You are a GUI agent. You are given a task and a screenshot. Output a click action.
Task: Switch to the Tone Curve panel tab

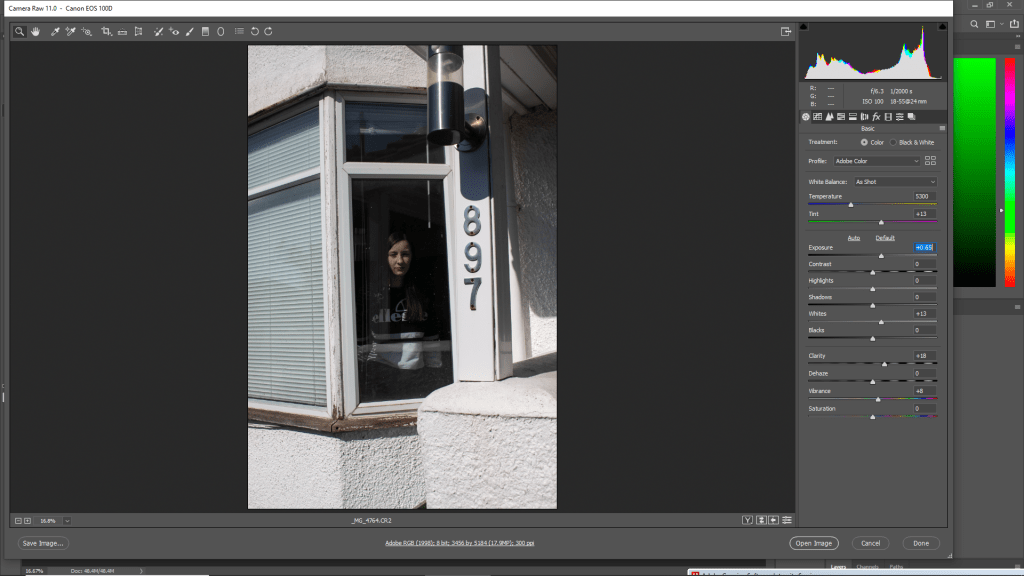[818, 117]
